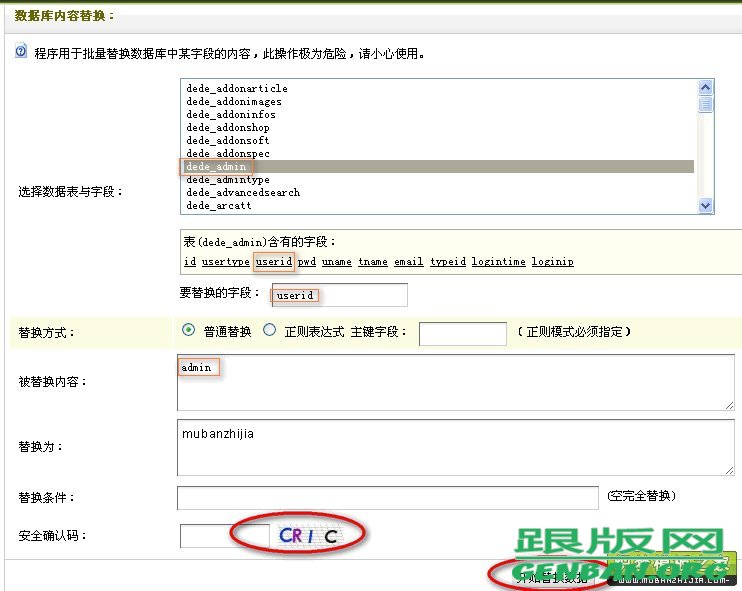
Task: Choose dede_addonshop table entry
Action: click(x=228, y=128)
